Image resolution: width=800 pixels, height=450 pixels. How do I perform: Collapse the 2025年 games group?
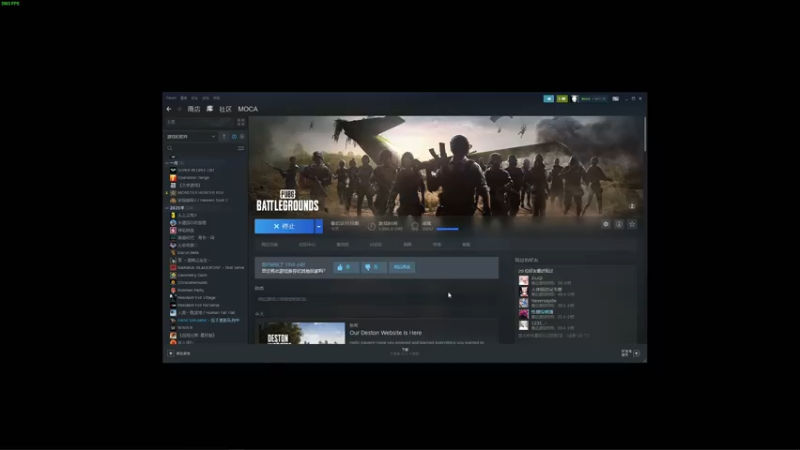pyautogui.click(x=167, y=208)
